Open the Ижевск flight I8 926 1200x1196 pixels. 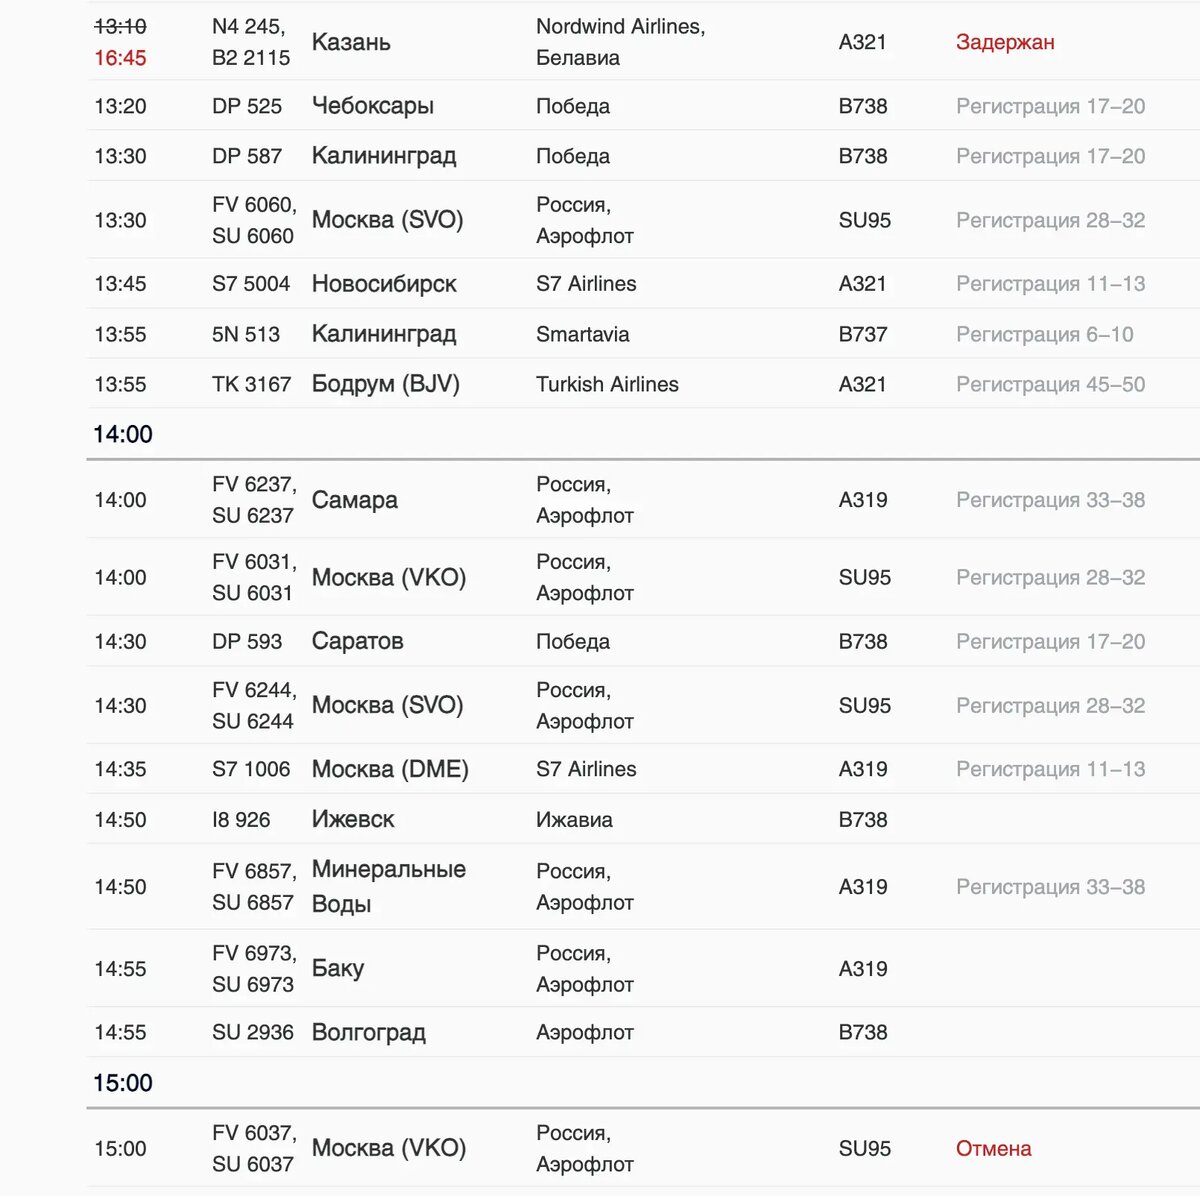pyautogui.click(x=643, y=820)
